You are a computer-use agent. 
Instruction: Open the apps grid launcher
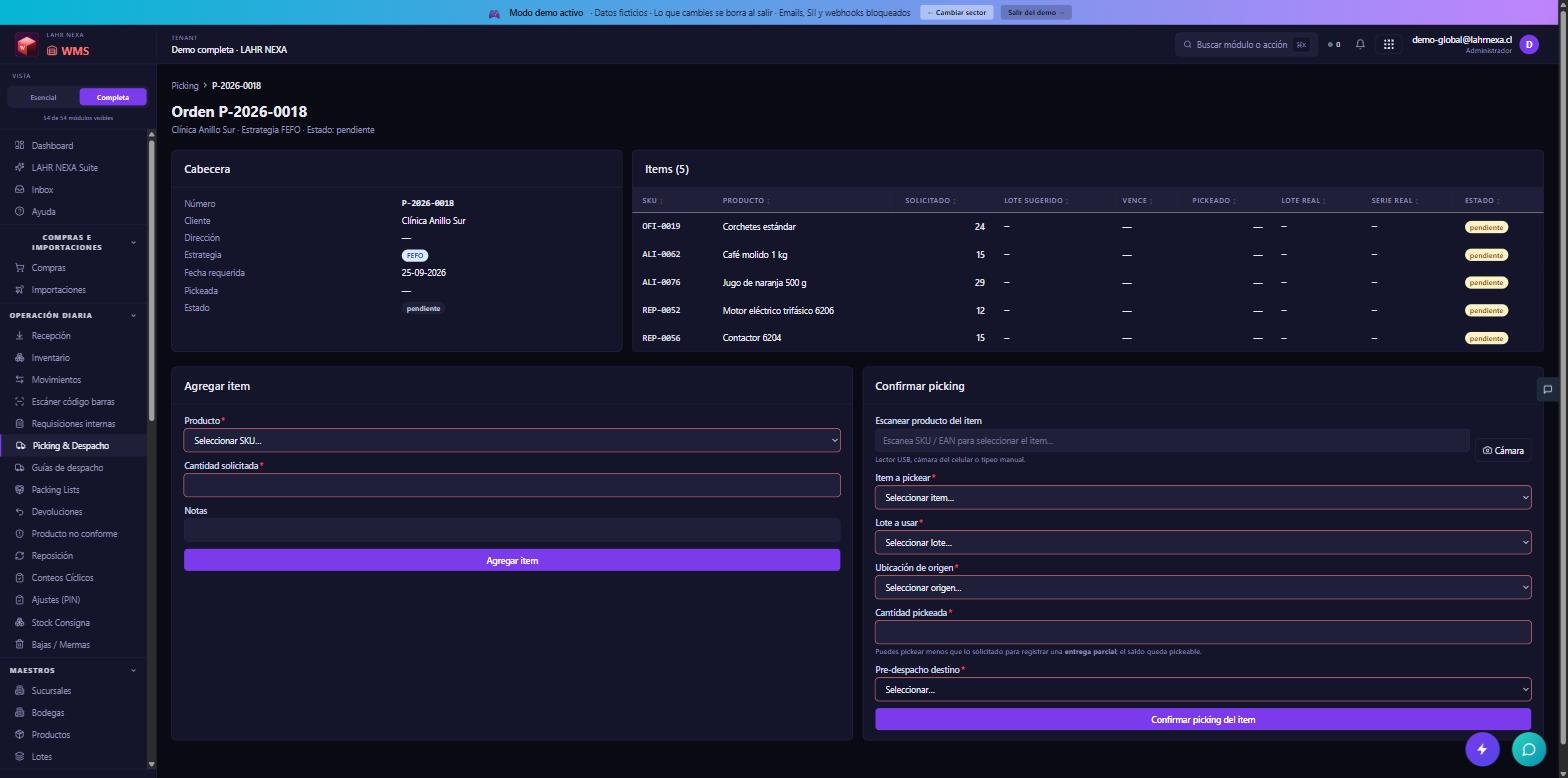(1388, 44)
